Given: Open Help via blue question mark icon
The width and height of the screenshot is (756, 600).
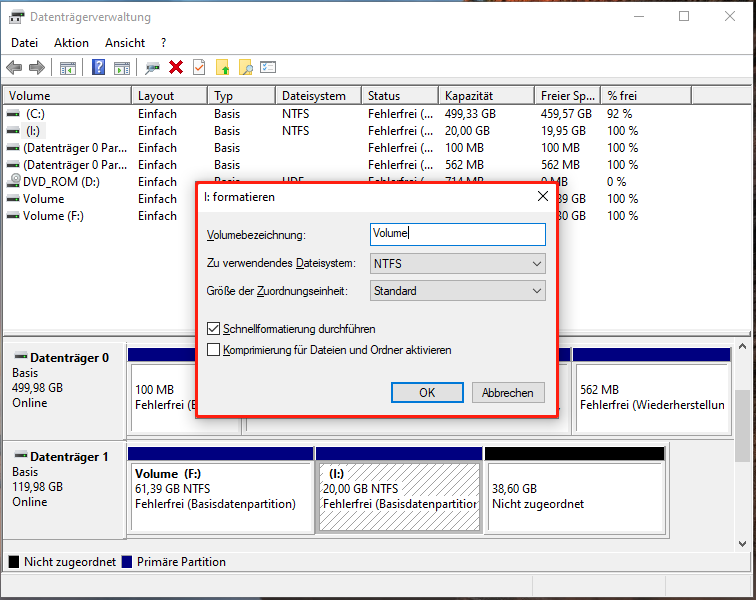Looking at the screenshot, I should (x=98, y=67).
